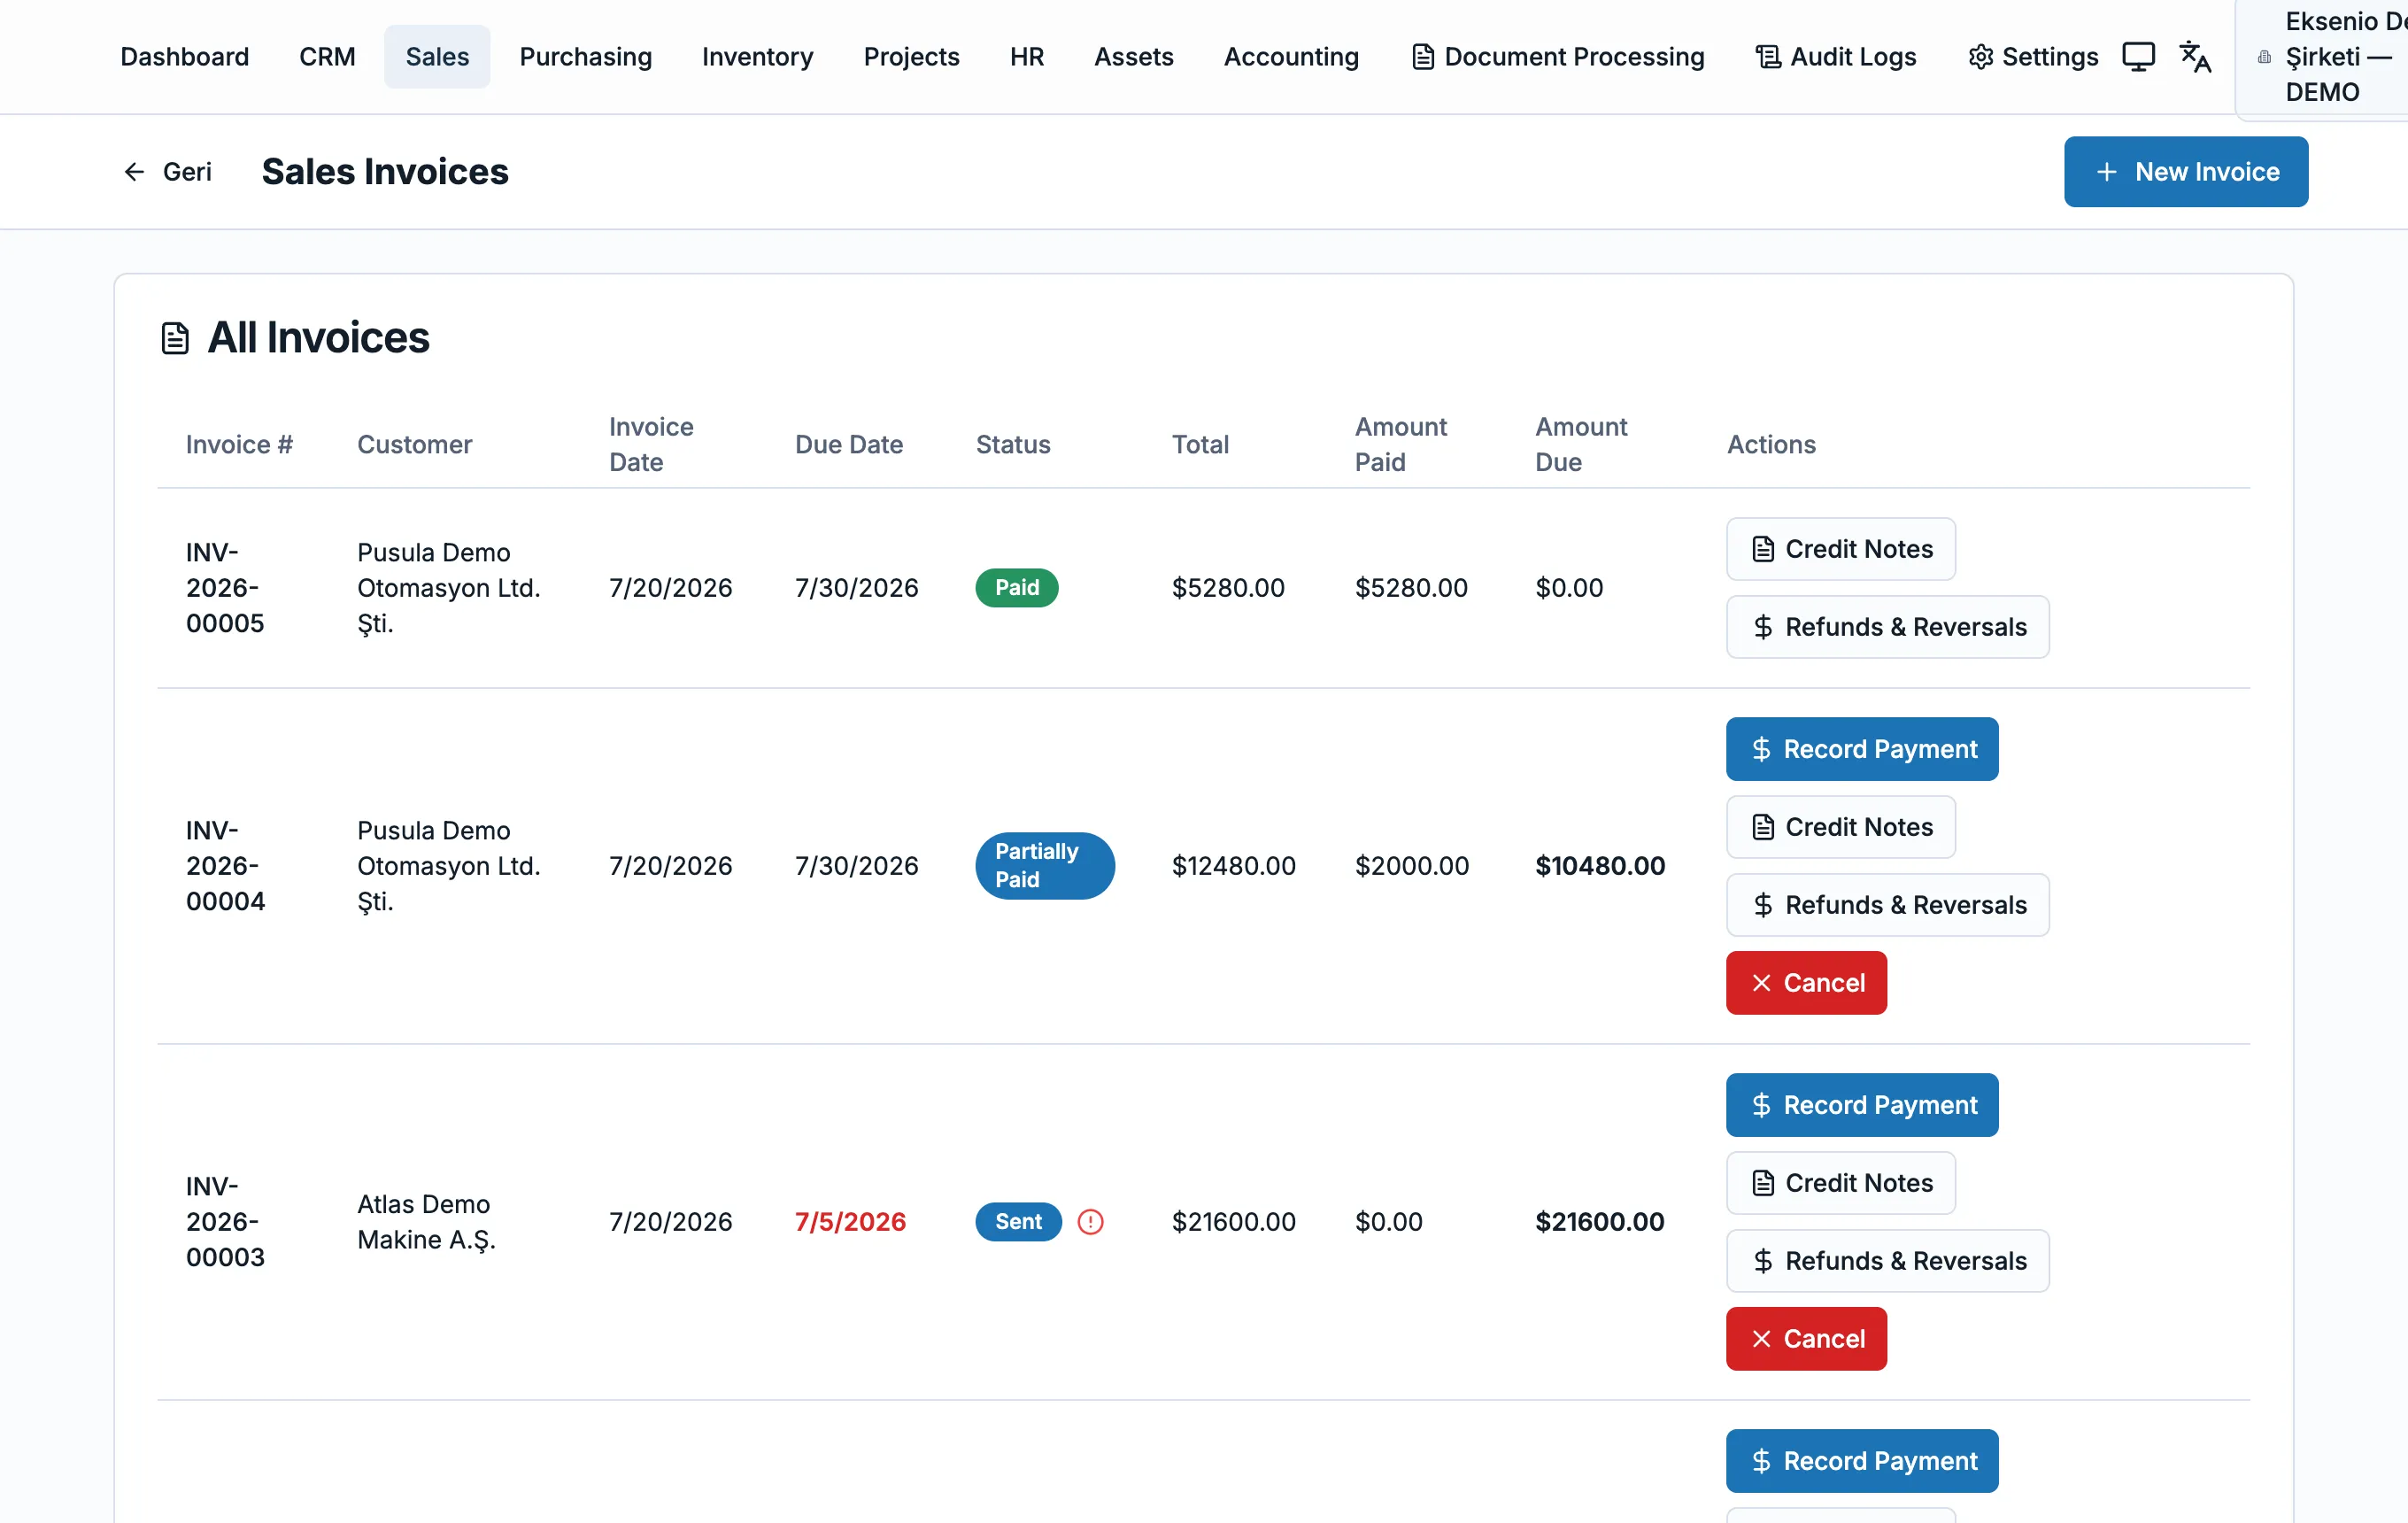Open the Dashboard menu
The image size is (2408, 1523).
tap(185, 57)
